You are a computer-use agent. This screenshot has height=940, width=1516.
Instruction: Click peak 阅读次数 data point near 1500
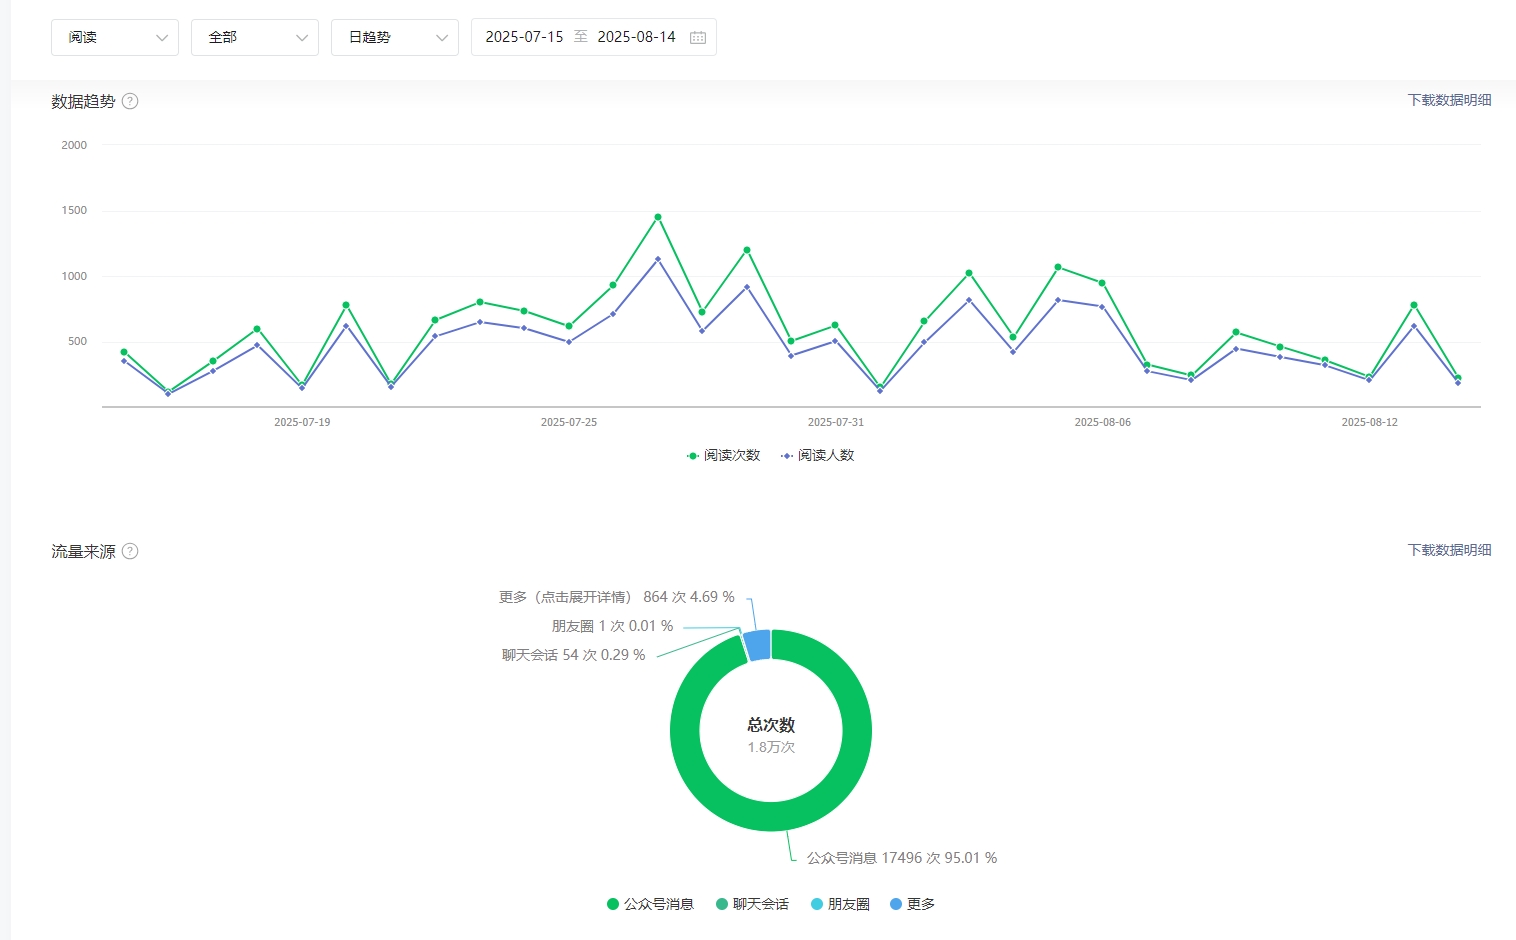pos(658,217)
